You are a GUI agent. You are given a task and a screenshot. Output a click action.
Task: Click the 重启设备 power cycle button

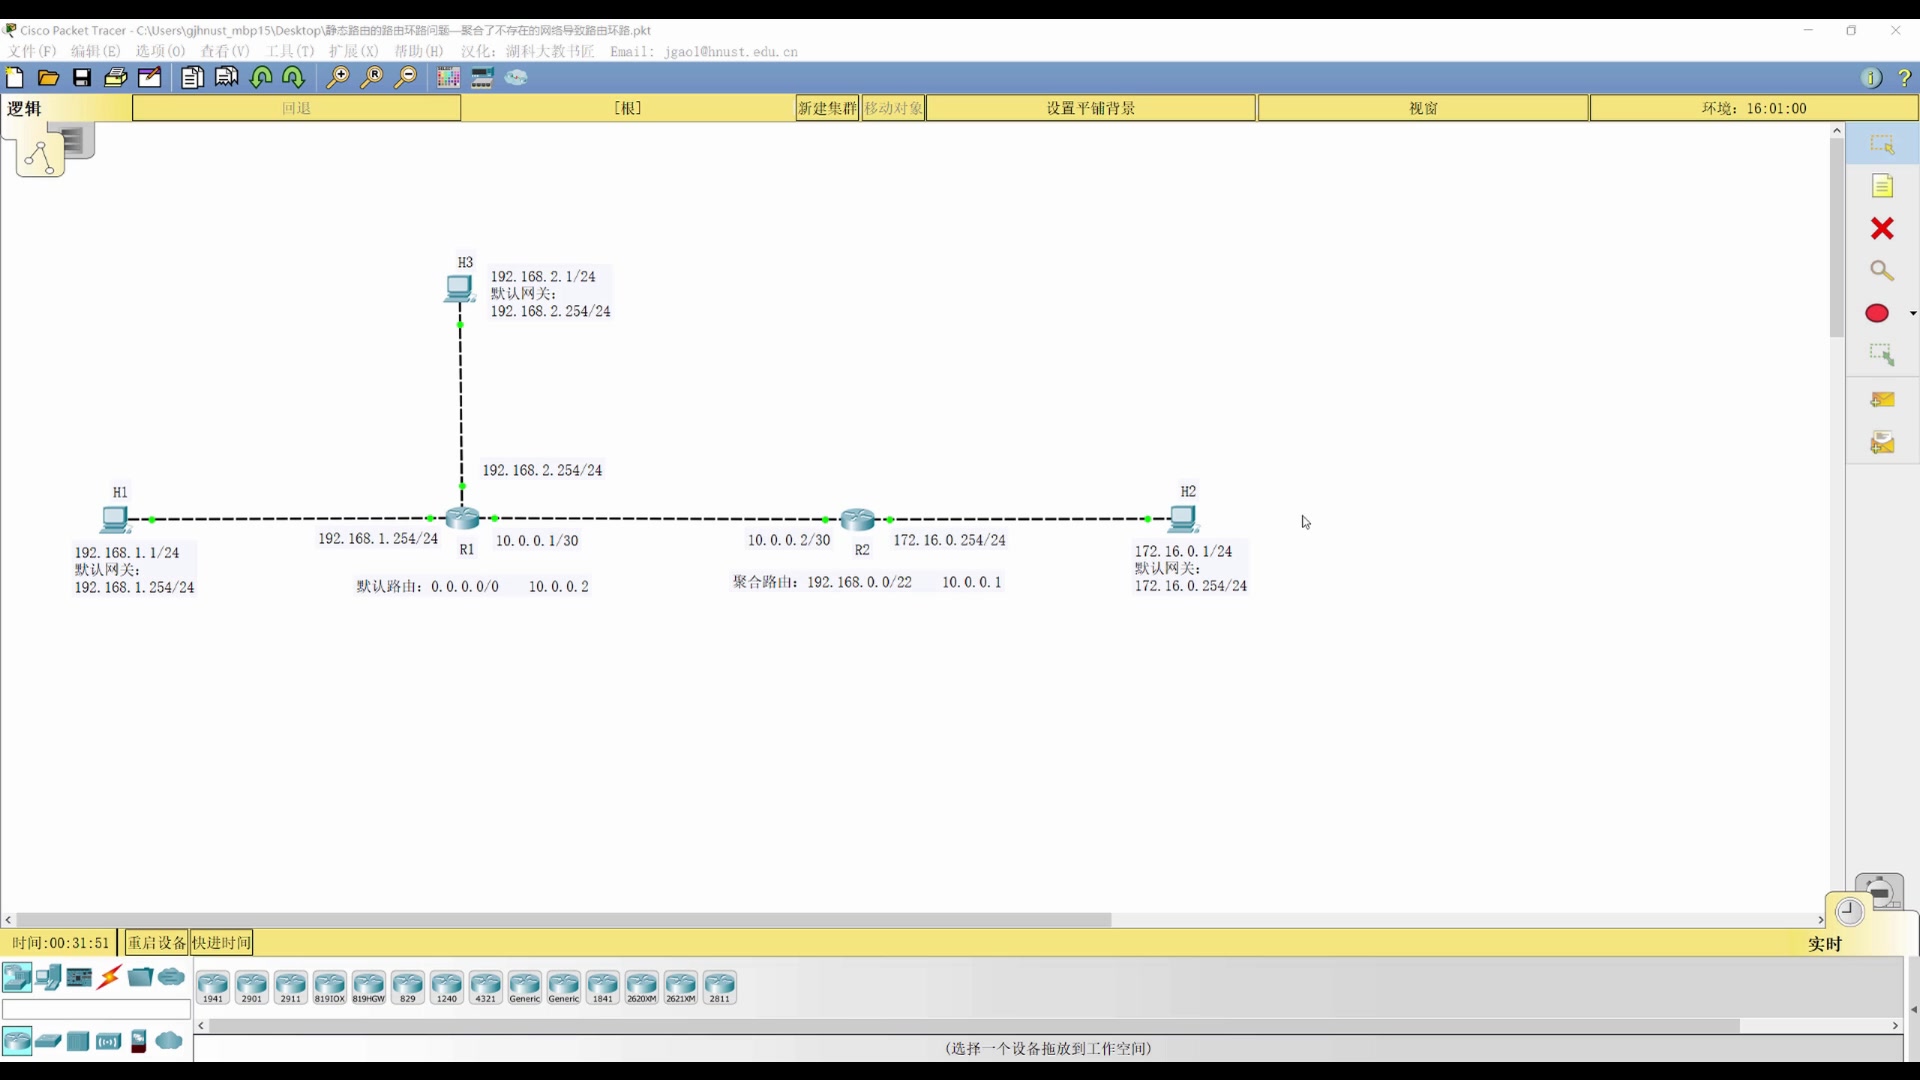pos(157,943)
